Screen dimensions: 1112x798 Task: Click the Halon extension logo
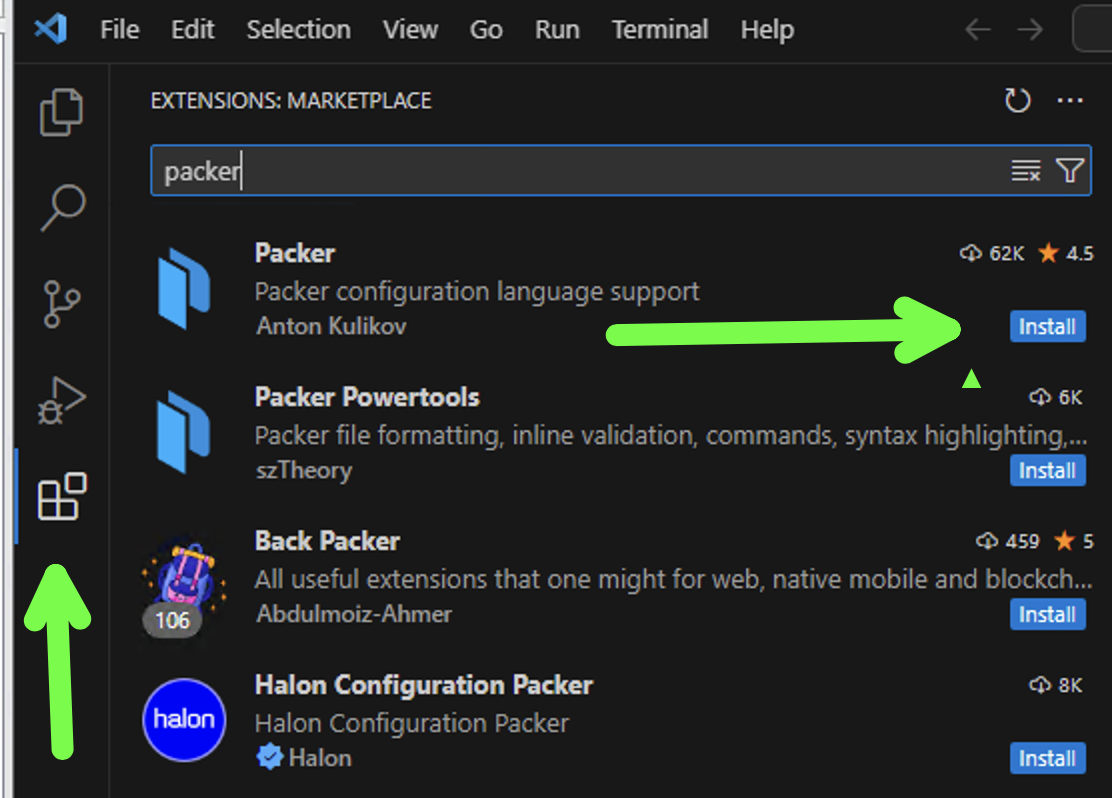pyautogui.click(x=184, y=720)
